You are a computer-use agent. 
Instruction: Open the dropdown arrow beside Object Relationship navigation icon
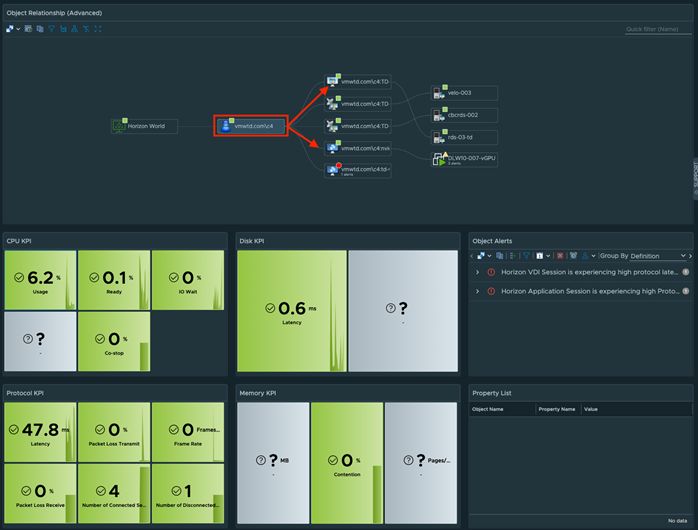[18, 29]
